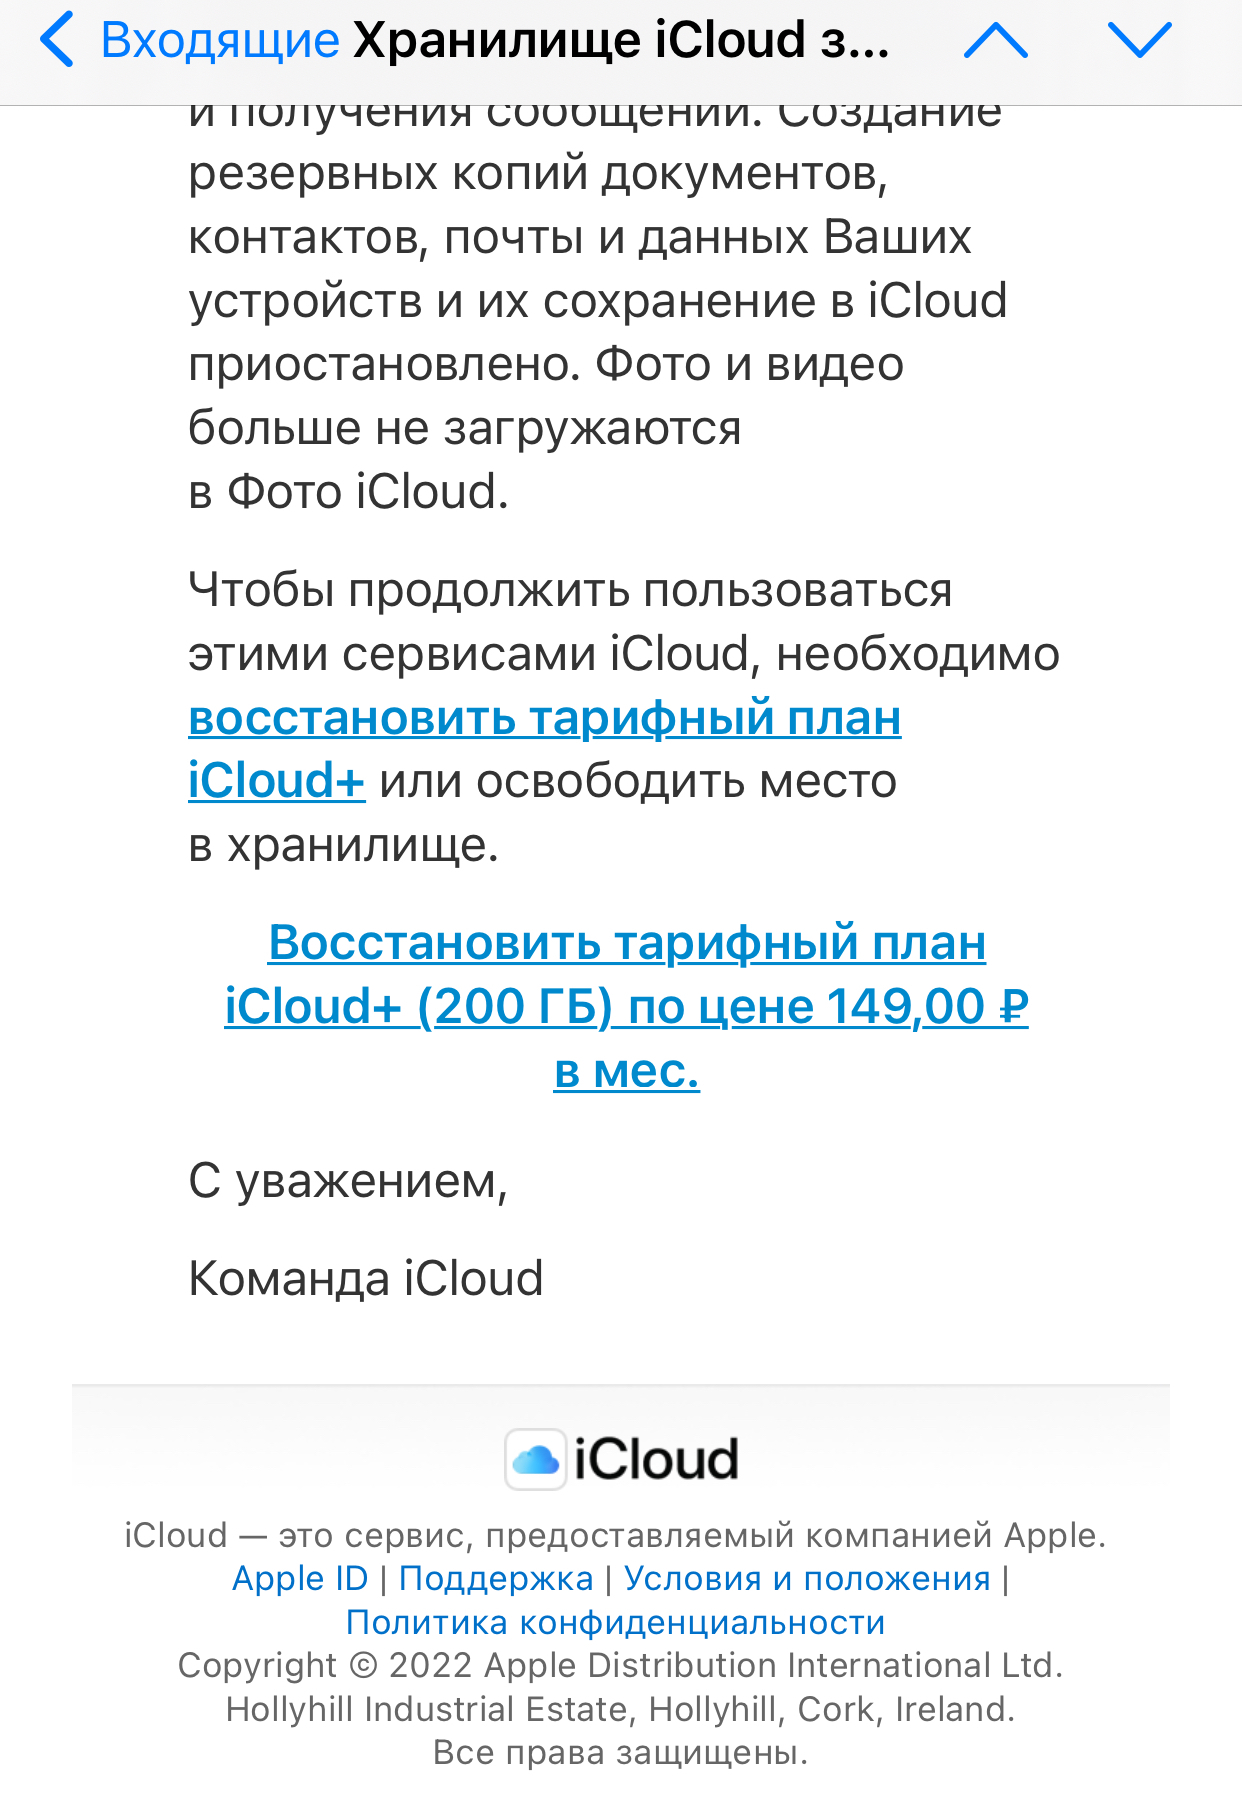This screenshot has height=1803, width=1242.
Task: Open the Условия и положения link
Action: tap(807, 1578)
